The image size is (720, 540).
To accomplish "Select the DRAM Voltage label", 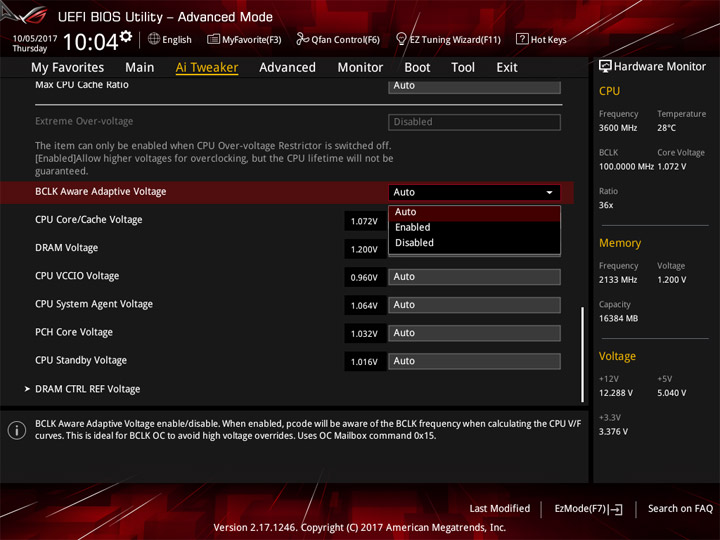I will [x=67, y=248].
